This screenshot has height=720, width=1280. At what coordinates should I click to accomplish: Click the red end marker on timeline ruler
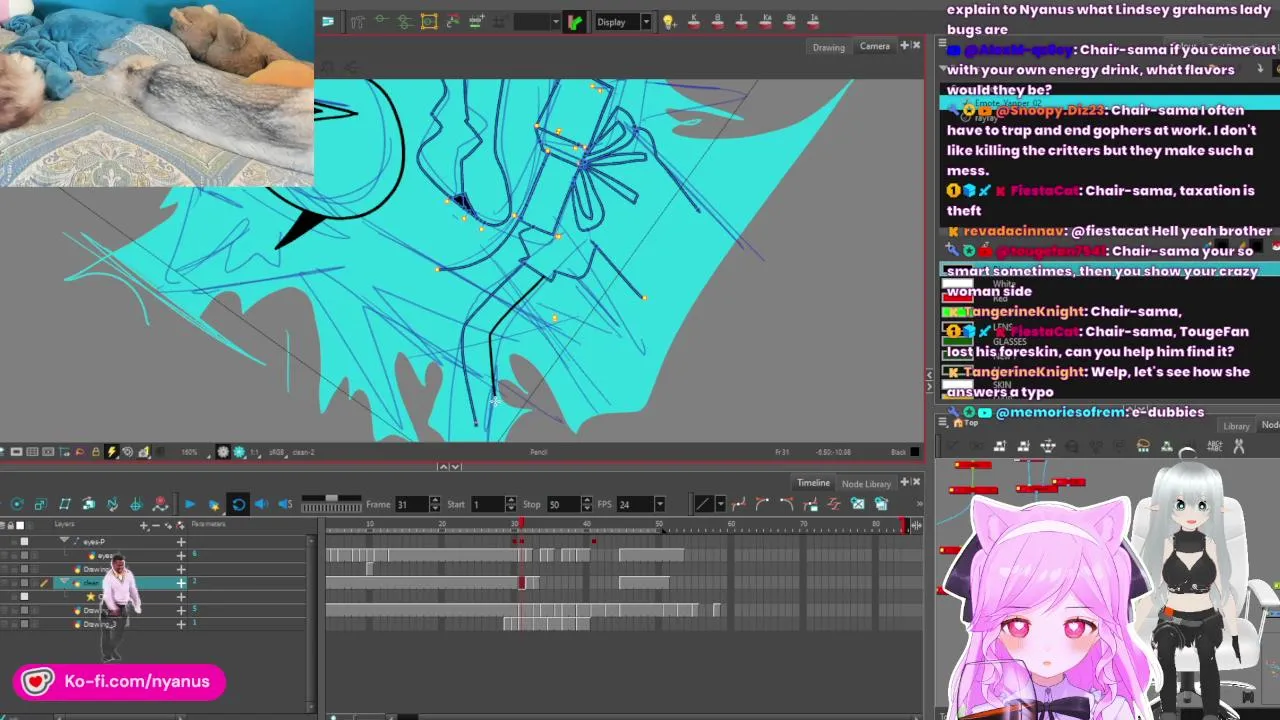coord(906,525)
